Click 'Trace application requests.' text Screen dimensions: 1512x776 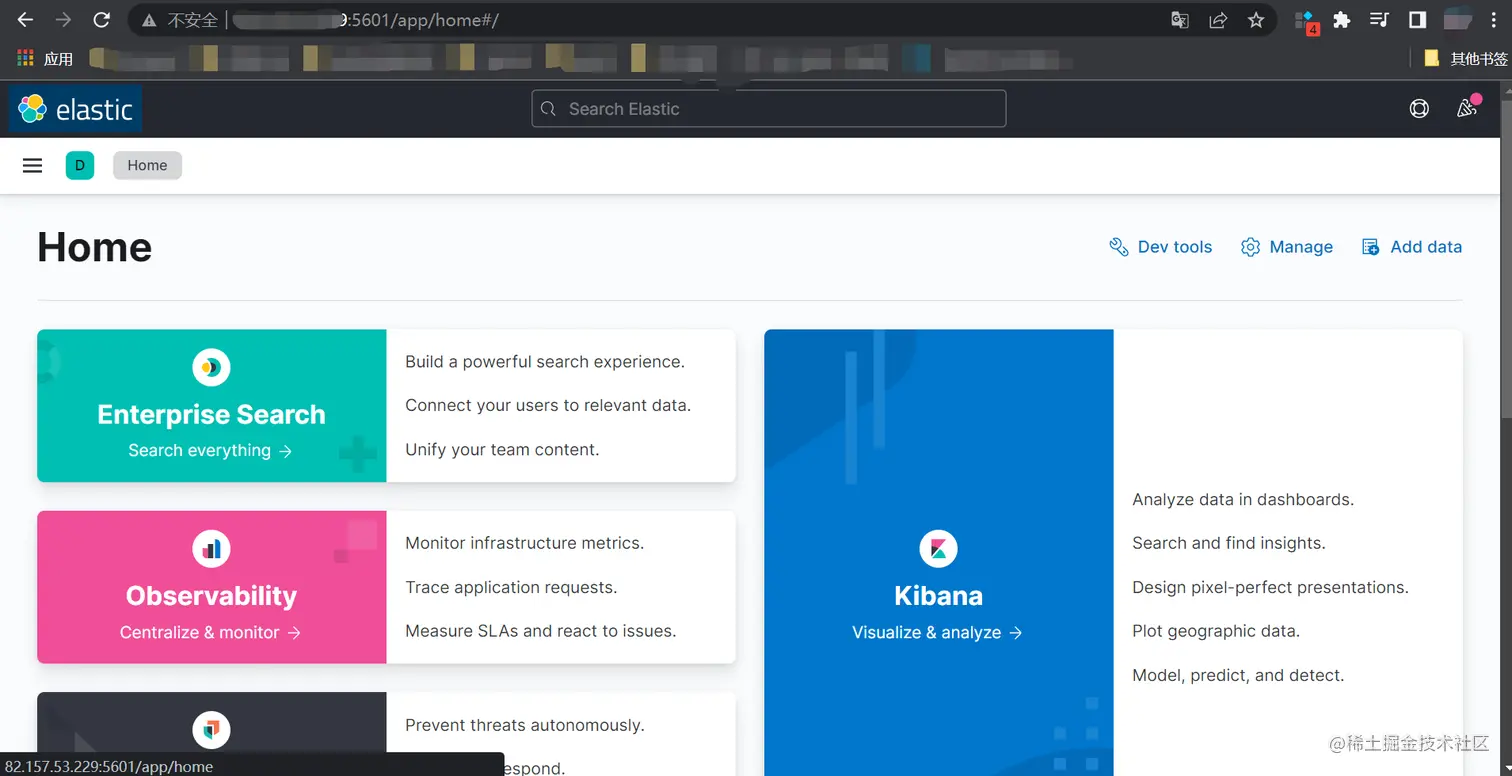(x=511, y=587)
